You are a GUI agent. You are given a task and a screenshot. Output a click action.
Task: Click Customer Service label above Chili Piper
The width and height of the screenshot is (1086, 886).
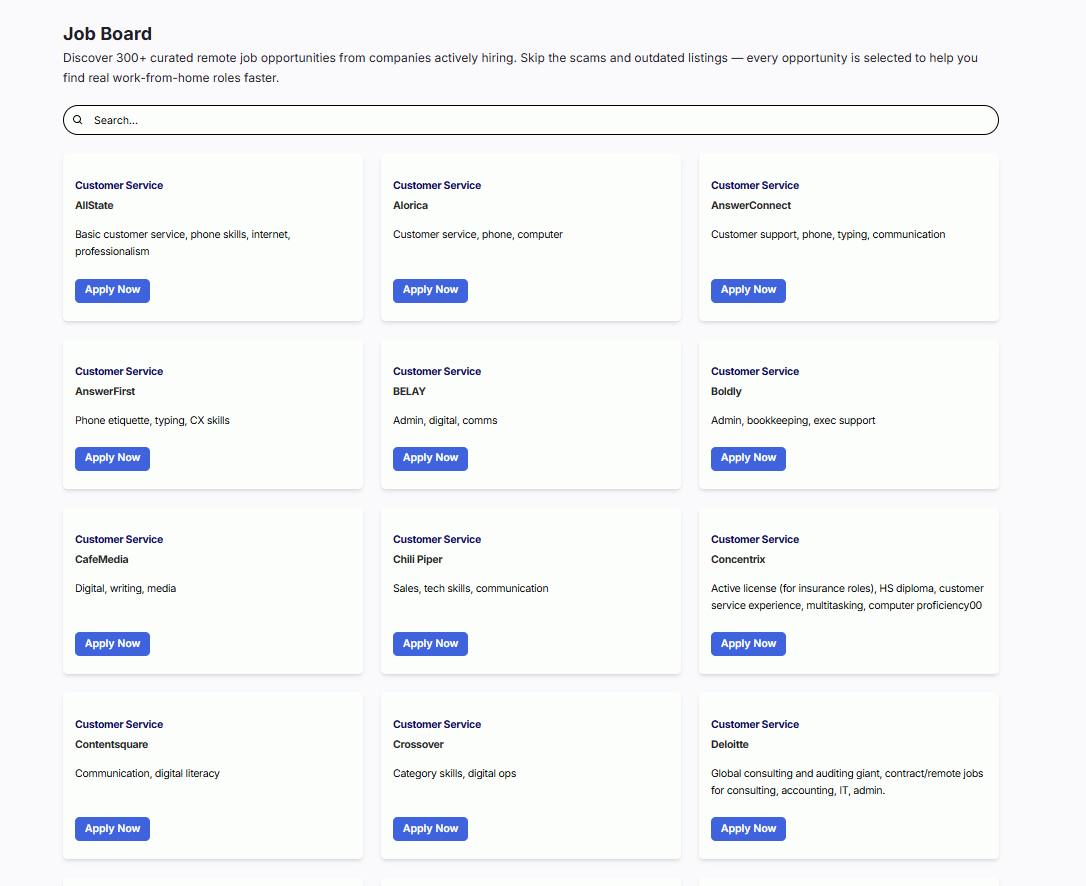pos(437,540)
